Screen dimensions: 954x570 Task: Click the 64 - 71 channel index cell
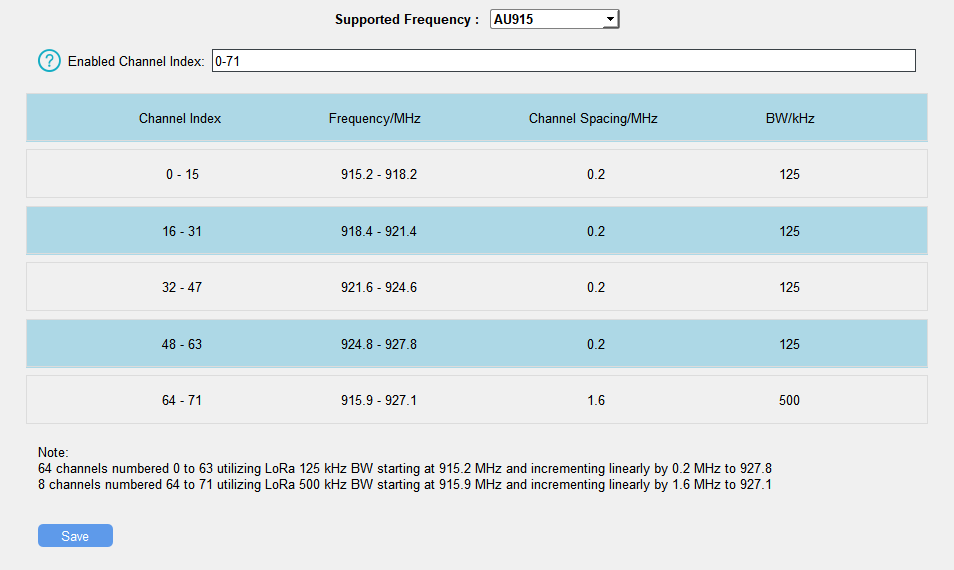182,400
